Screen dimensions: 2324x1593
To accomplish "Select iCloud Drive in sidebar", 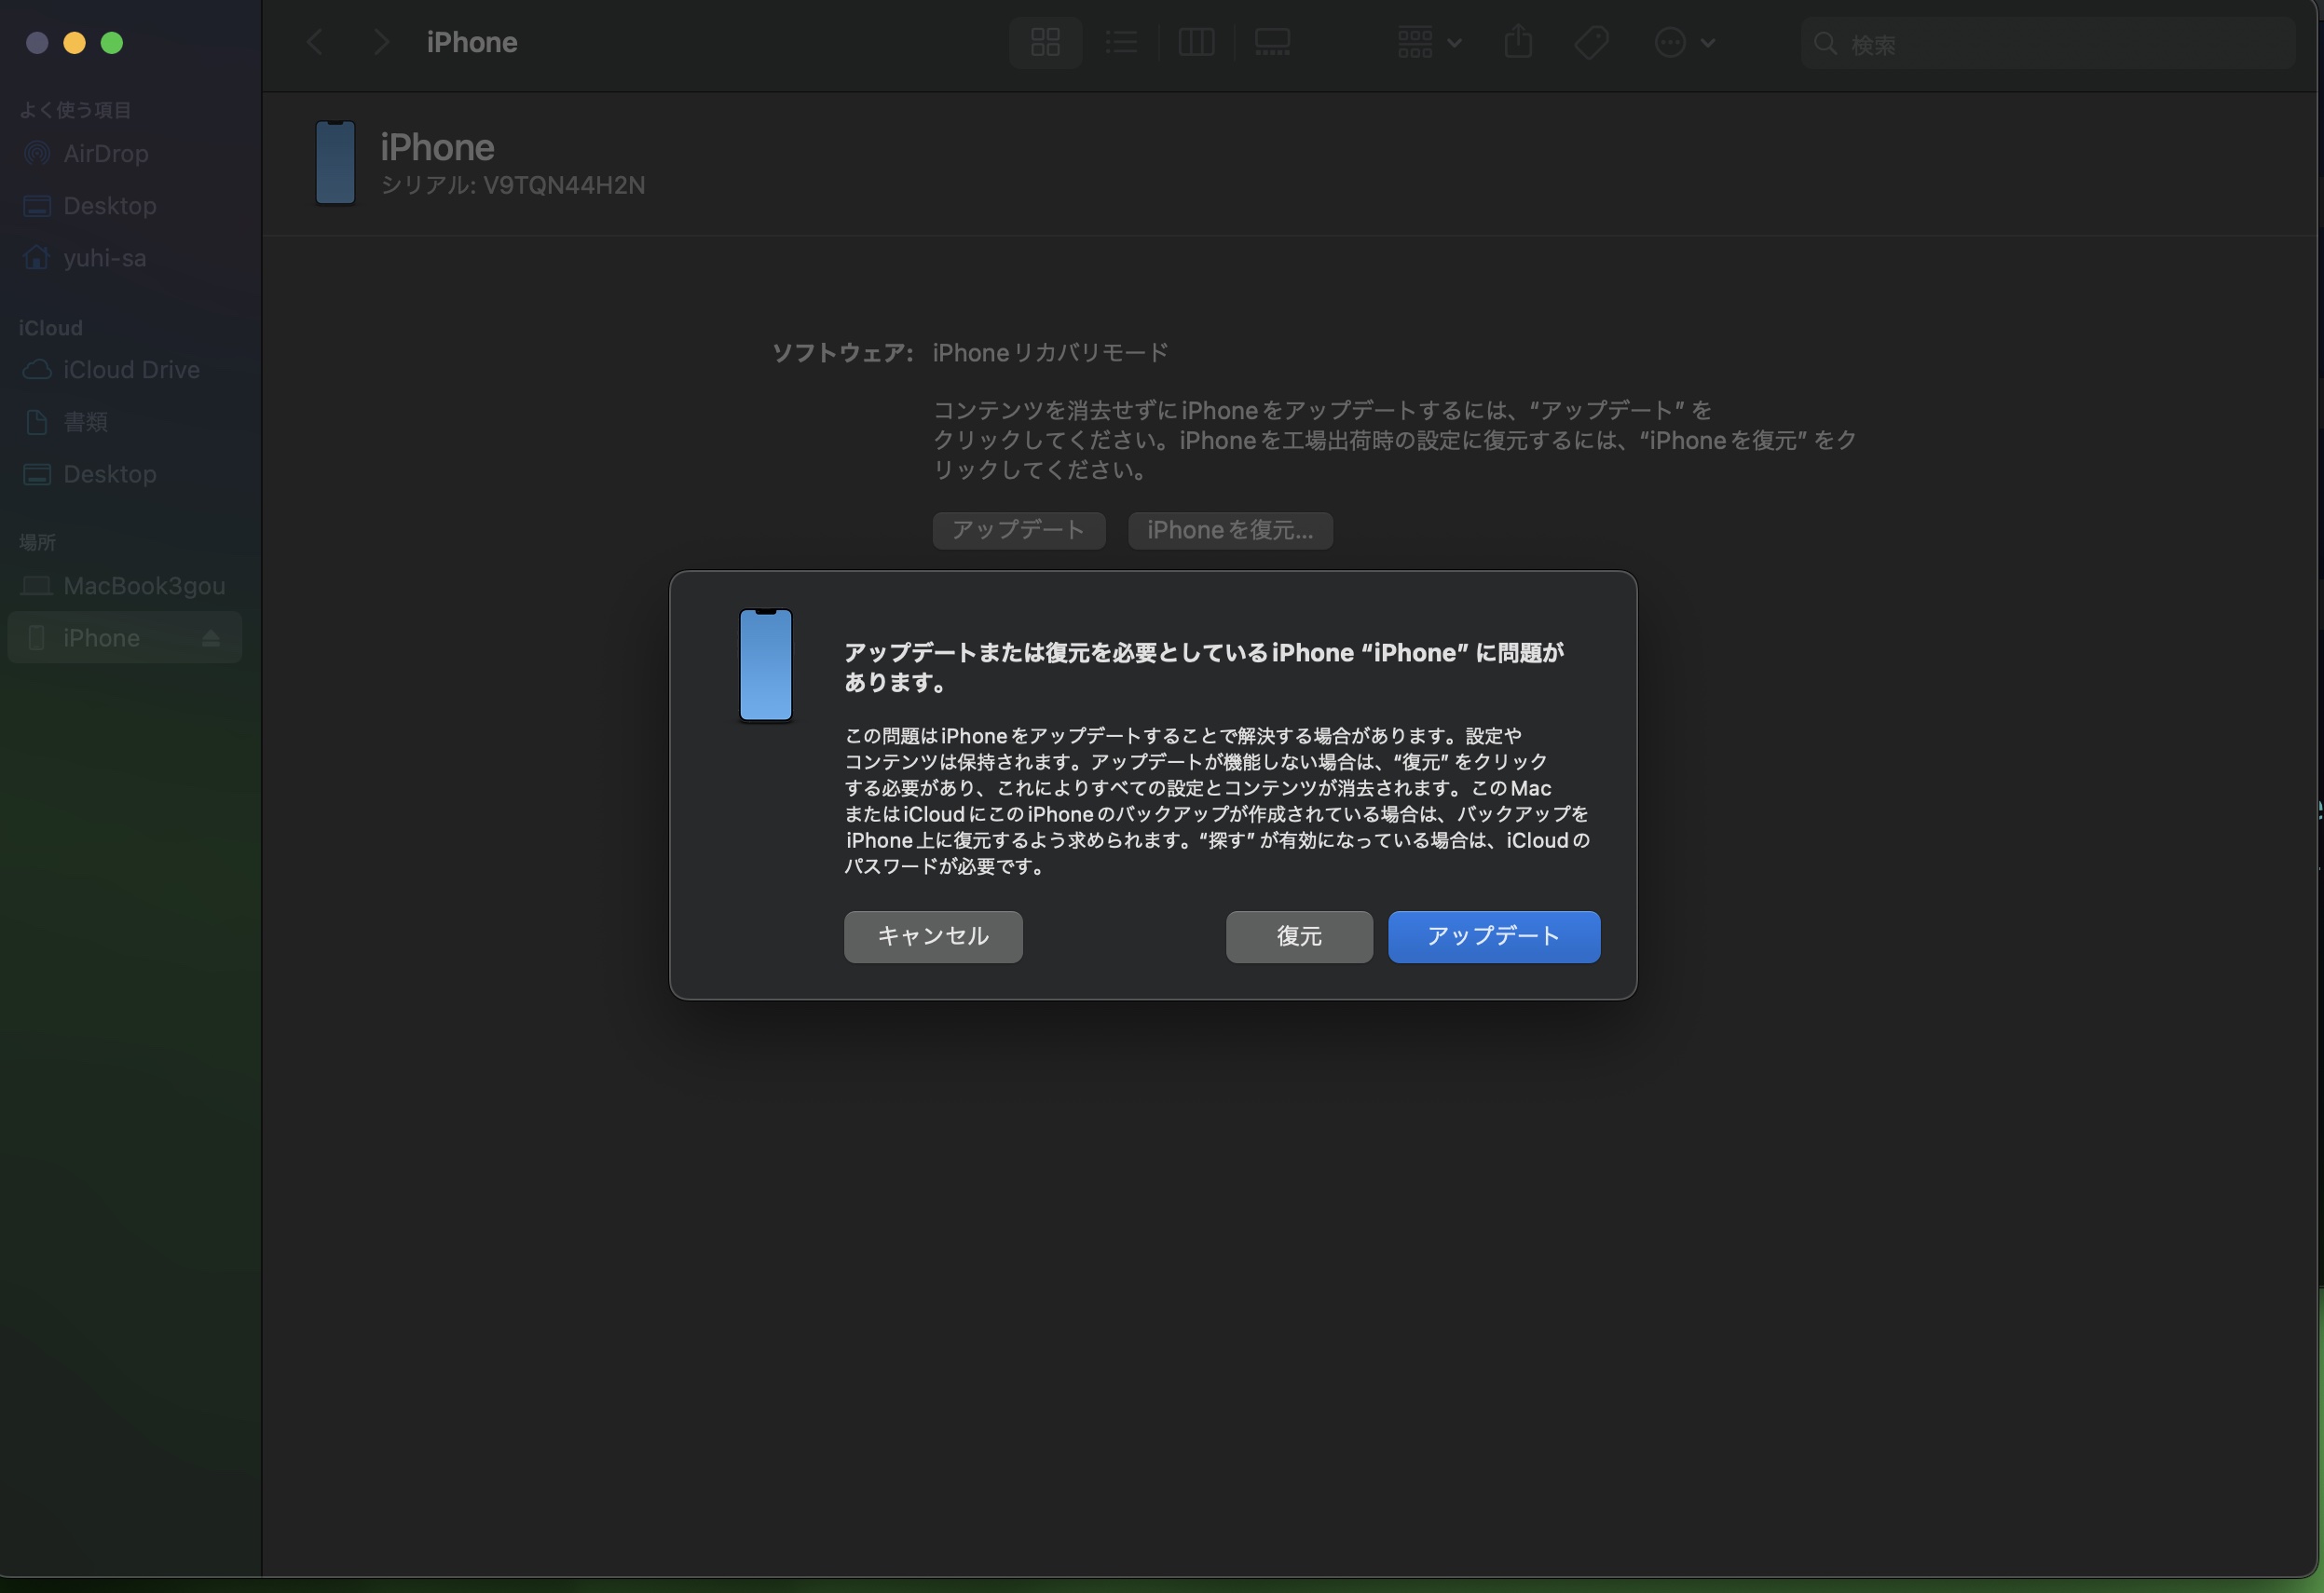I will tap(130, 371).
